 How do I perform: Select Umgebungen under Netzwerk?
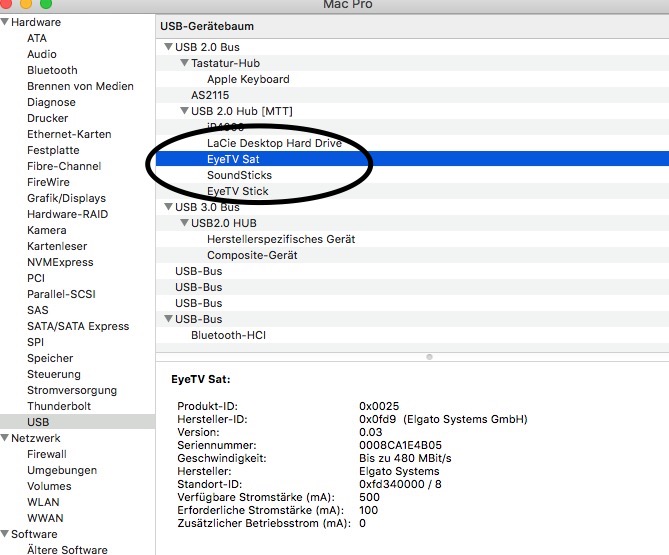tap(62, 470)
